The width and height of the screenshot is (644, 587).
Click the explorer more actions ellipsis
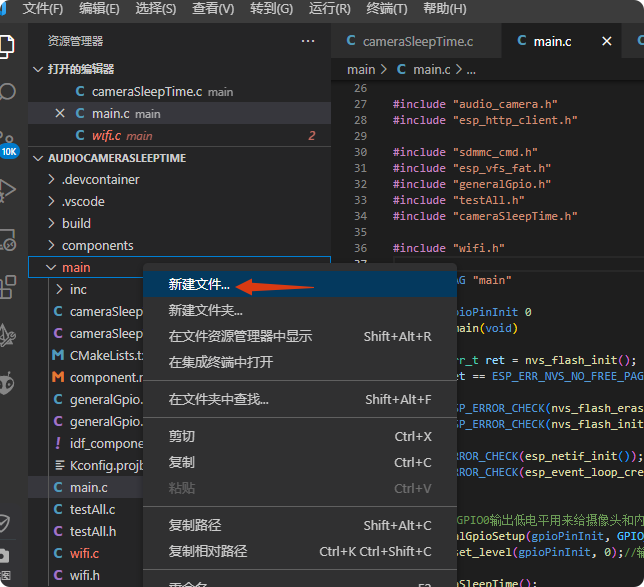click(308, 41)
